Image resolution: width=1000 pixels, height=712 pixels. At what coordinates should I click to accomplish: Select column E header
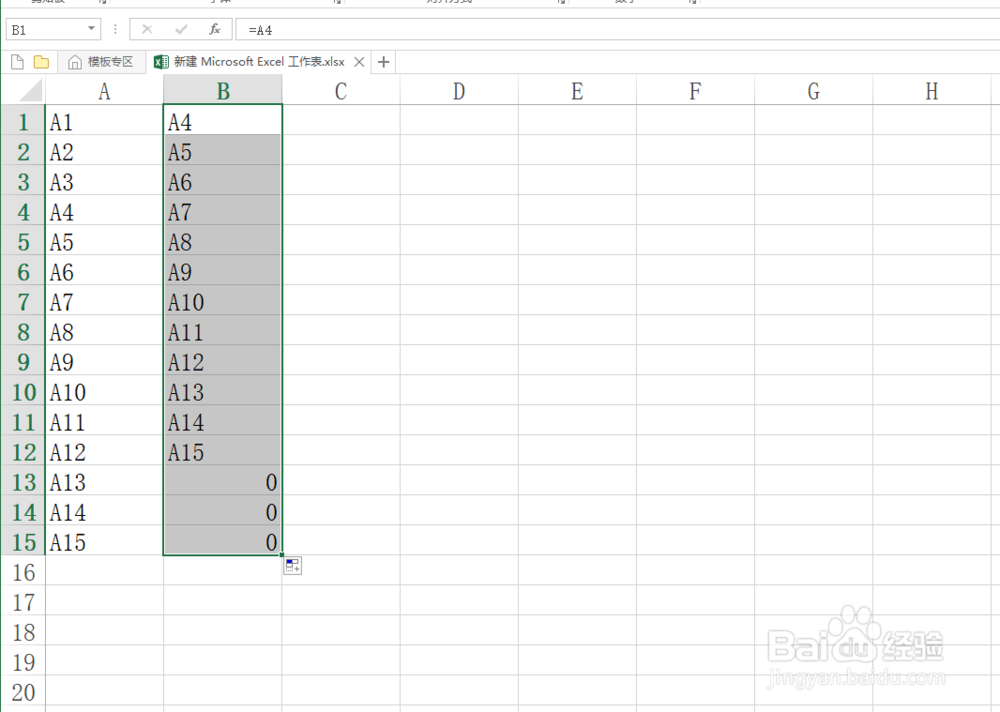coord(577,90)
